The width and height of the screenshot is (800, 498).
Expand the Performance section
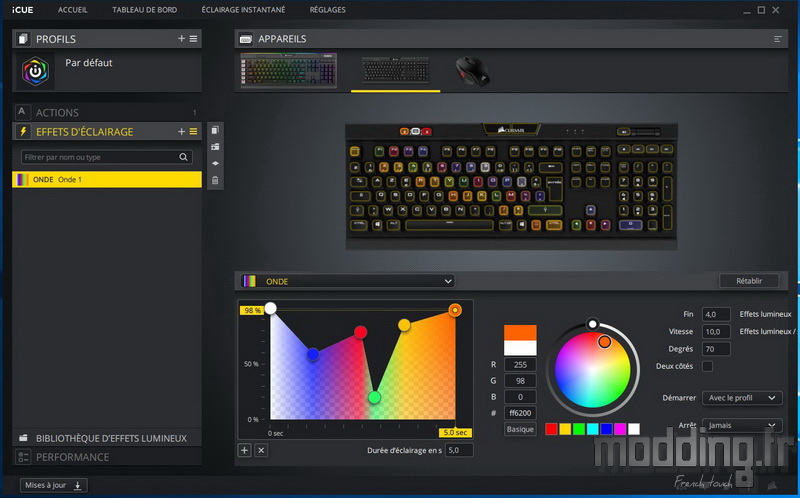coord(107,457)
